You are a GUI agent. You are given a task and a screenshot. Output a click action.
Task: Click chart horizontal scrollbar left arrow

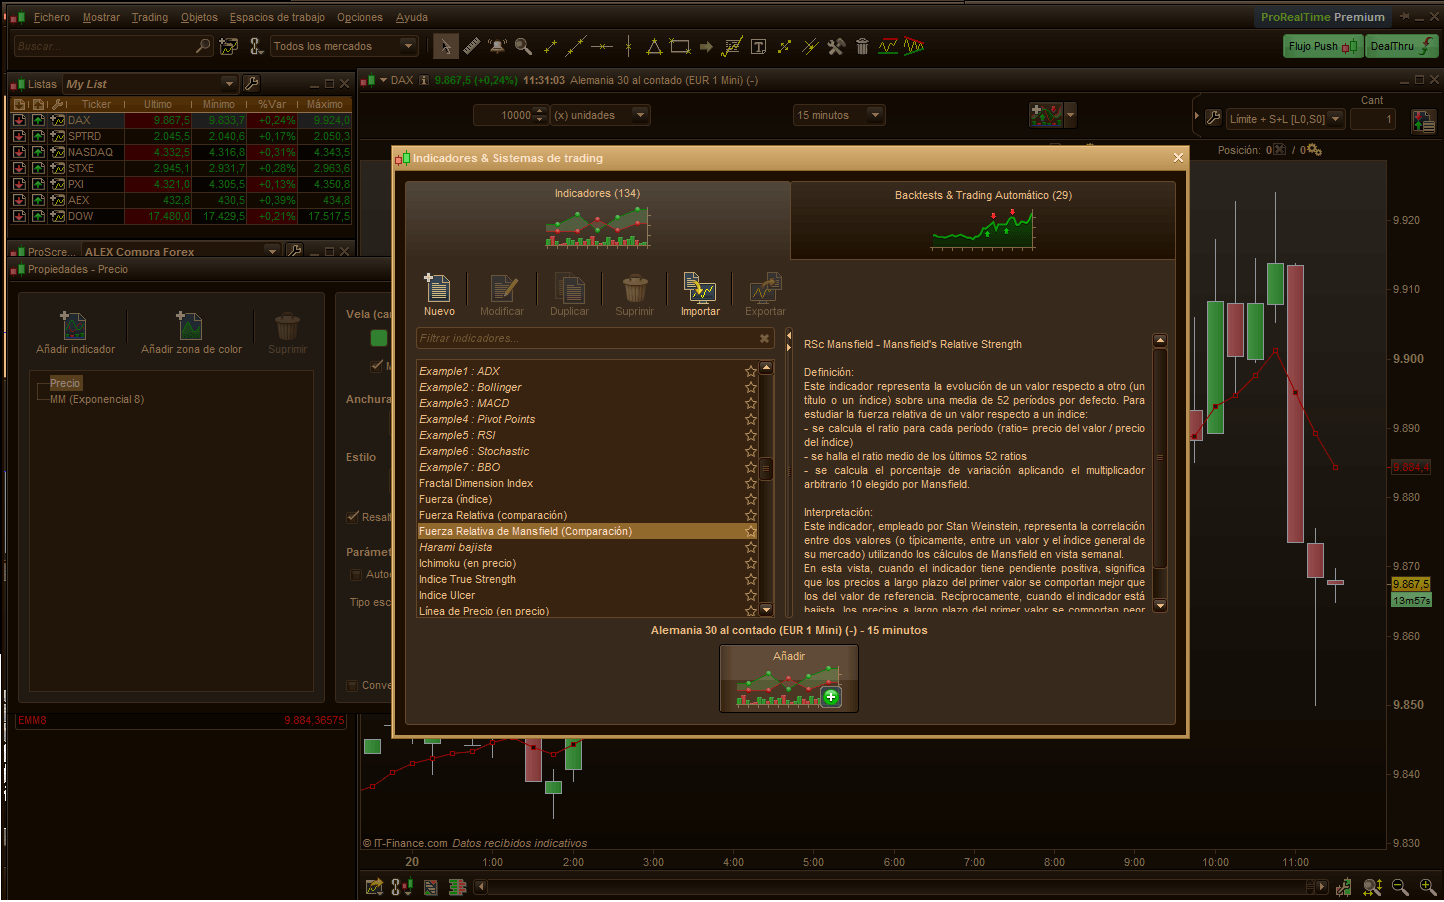coord(481,886)
